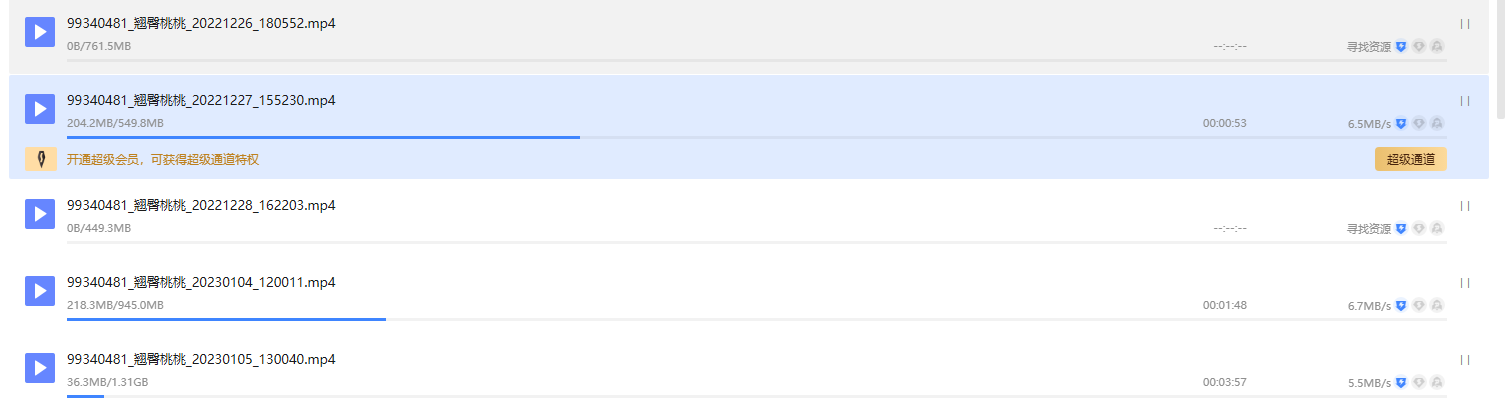This screenshot has width=1505, height=417.
Task: Pause the 20221227_155230.mp4 download task
Action: (x=1465, y=101)
